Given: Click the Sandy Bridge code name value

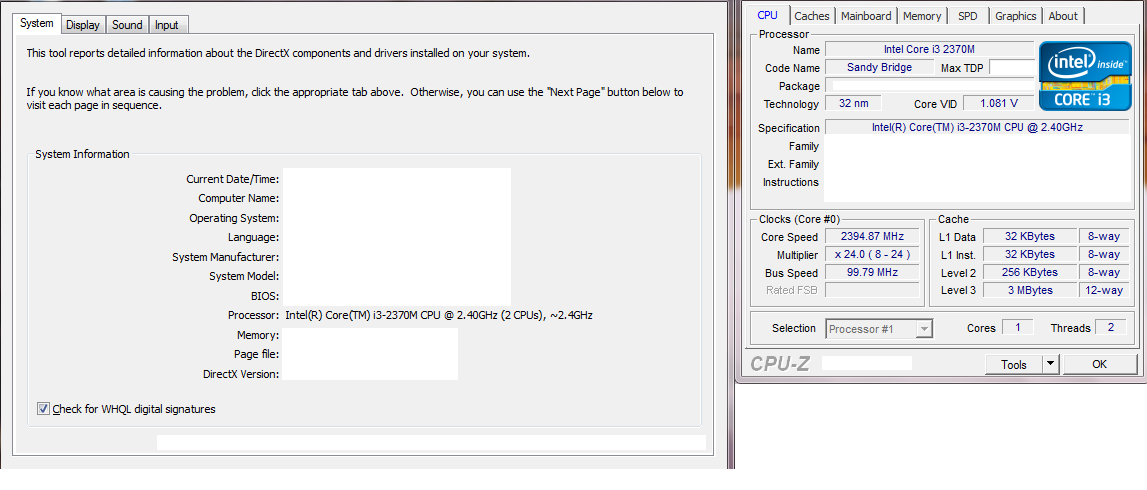Looking at the screenshot, I should (879, 67).
